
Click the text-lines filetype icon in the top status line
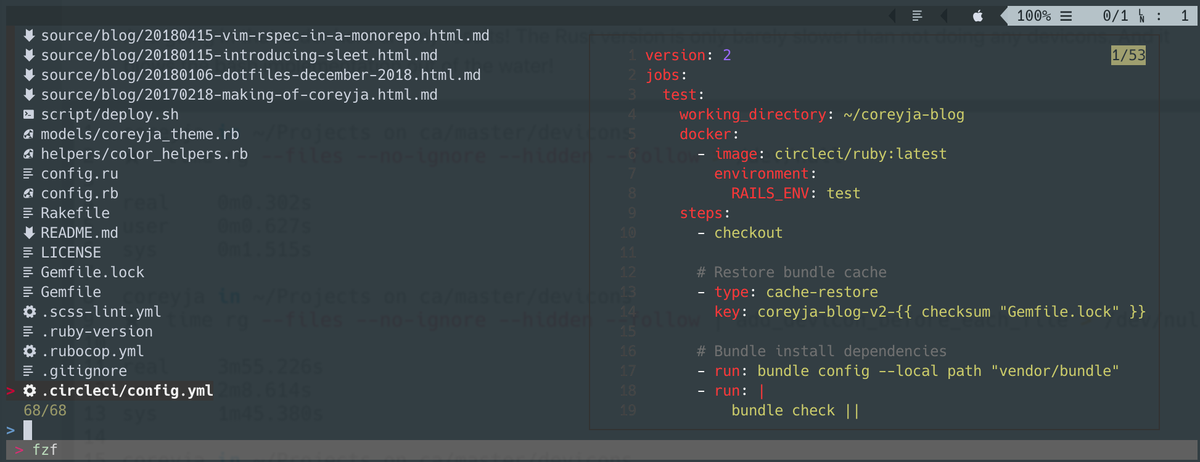[x=916, y=16]
